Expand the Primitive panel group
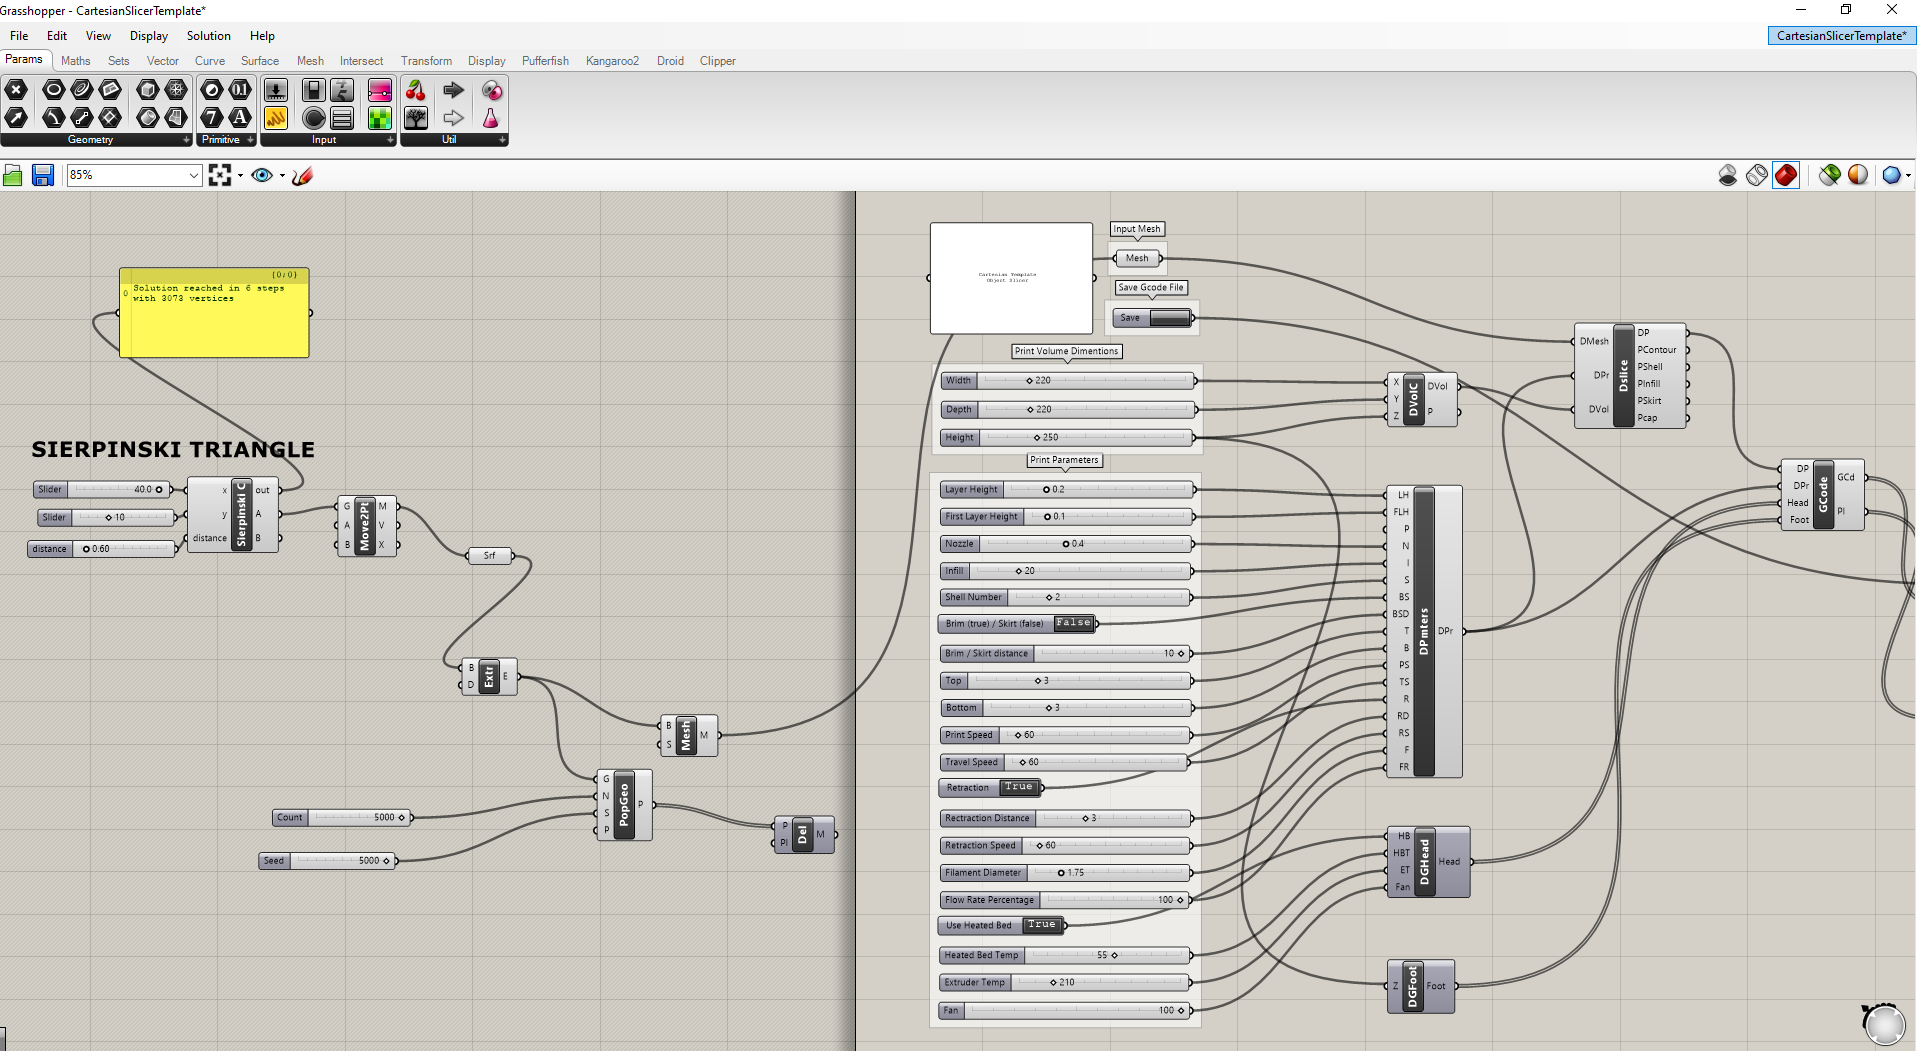The width and height of the screenshot is (1917, 1051). click(x=251, y=140)
